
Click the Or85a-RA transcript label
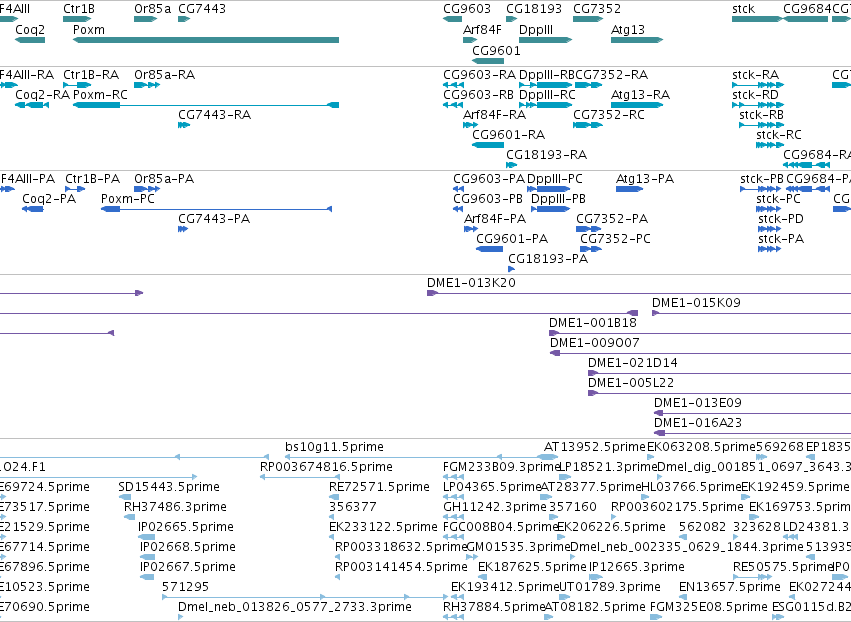click(x=164, y=75)
